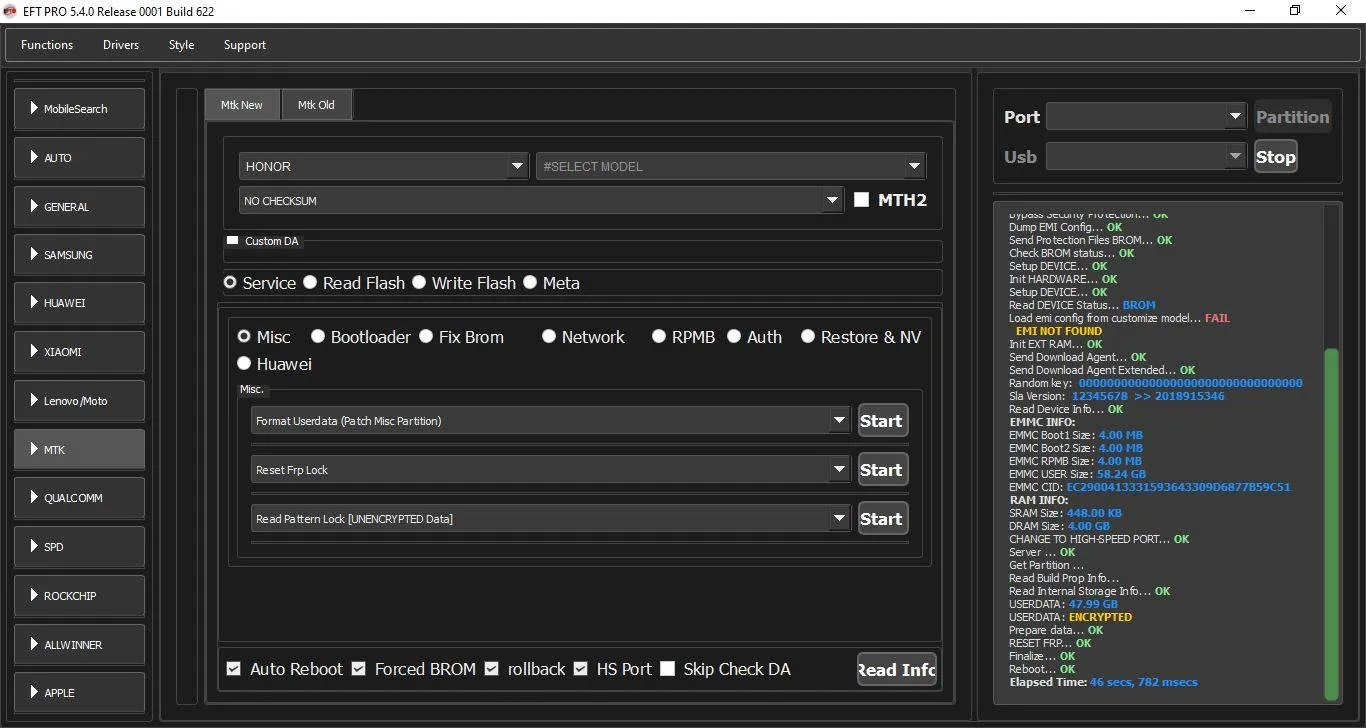Select the SPD sidebar entry
This screenshot has height=728, width=1366.
[79, 547]
